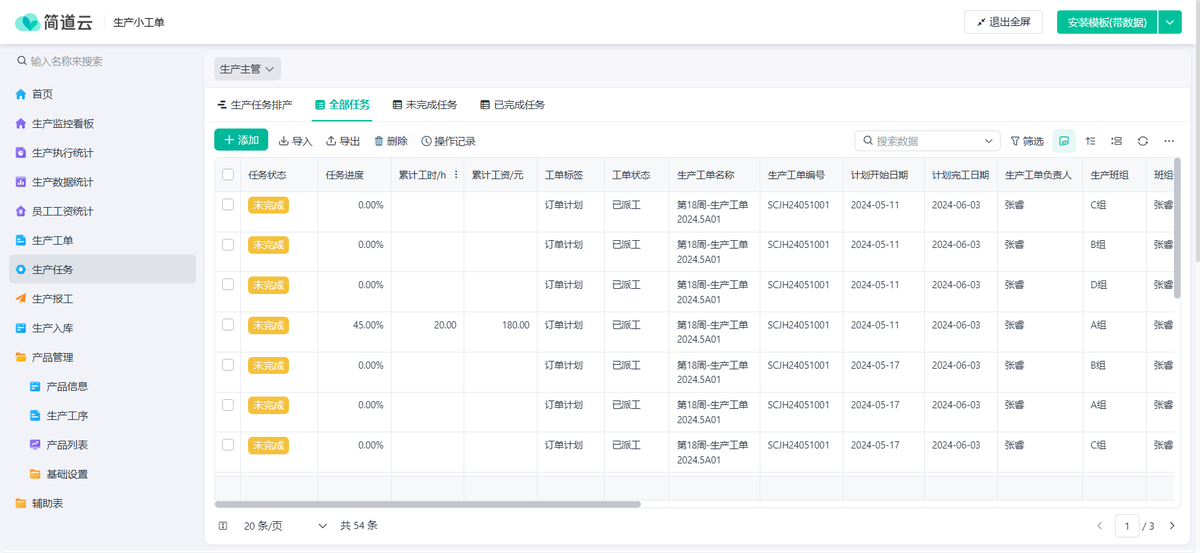Toggle the select-all header checkbox
This screenshot has width=1200, height=553.
(x=228, y=175)
